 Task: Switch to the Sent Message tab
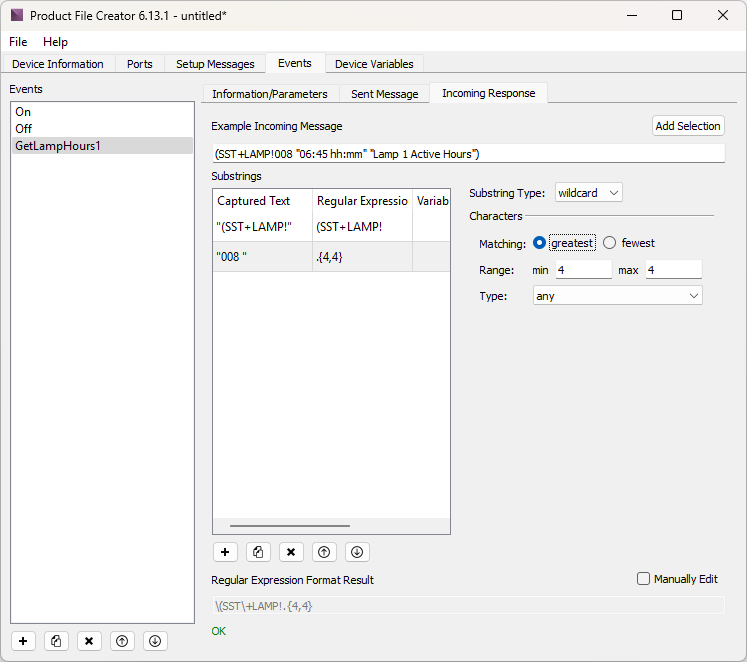point(384,94)
